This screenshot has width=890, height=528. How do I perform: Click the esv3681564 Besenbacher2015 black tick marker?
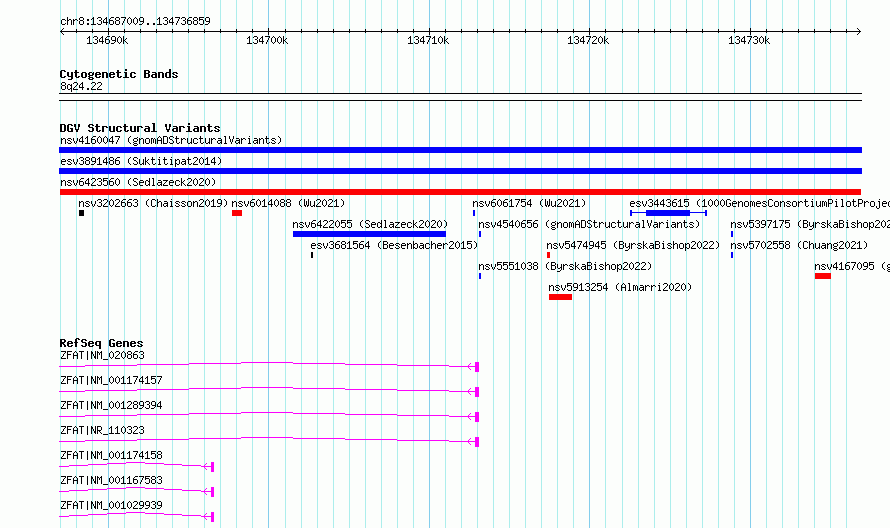[x=312, y=255]
